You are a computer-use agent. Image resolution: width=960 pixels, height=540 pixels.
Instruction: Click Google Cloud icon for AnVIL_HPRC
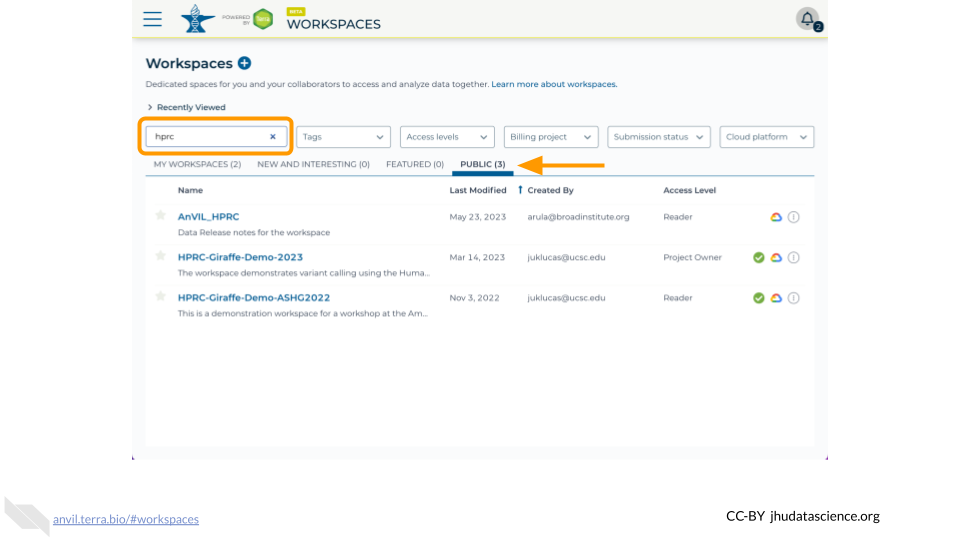776,217
